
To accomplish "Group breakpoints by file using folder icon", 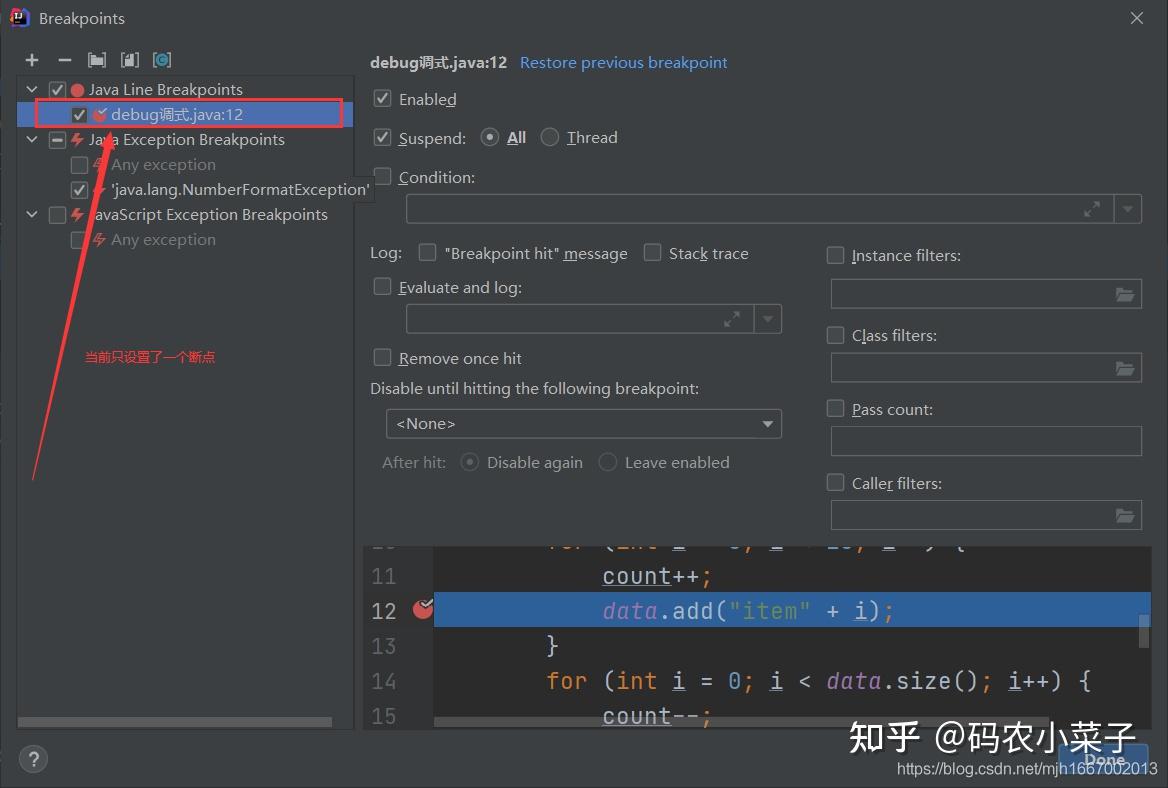I will click(x=96, y=59).
